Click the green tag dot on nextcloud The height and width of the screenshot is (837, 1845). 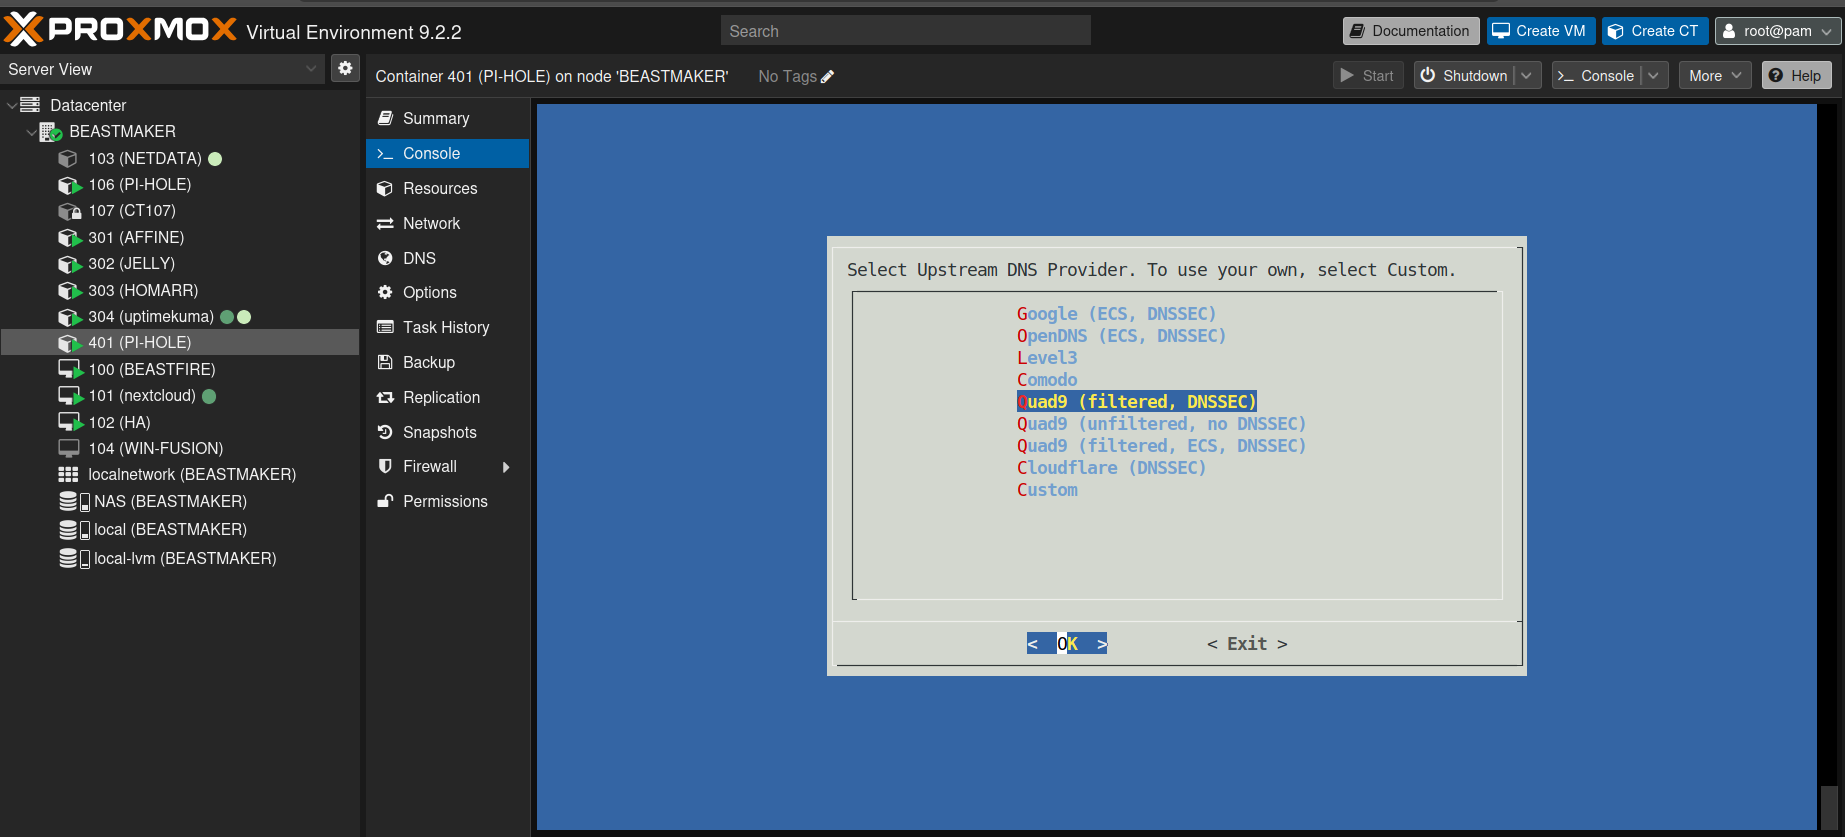pyautogui.click(x=209, y=396)
